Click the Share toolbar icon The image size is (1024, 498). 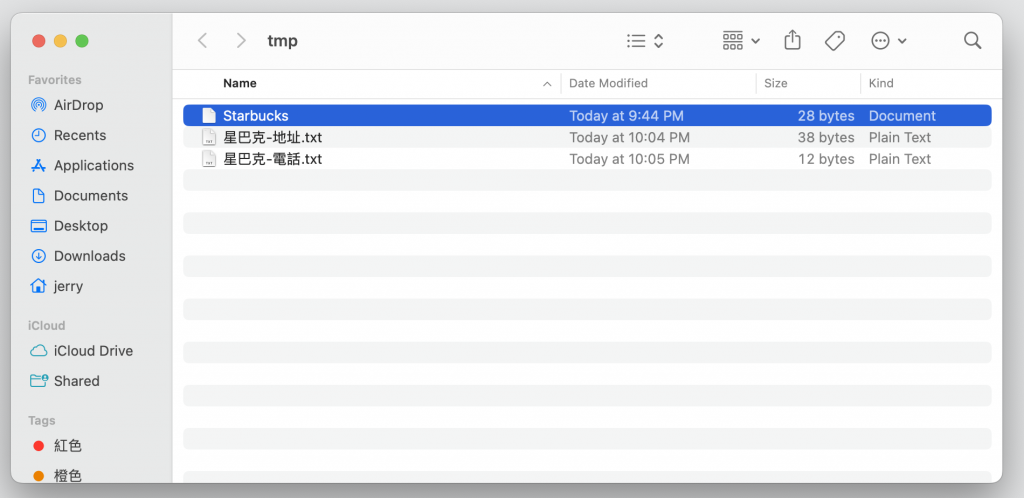pyautogui.click(x=792, y=40)
